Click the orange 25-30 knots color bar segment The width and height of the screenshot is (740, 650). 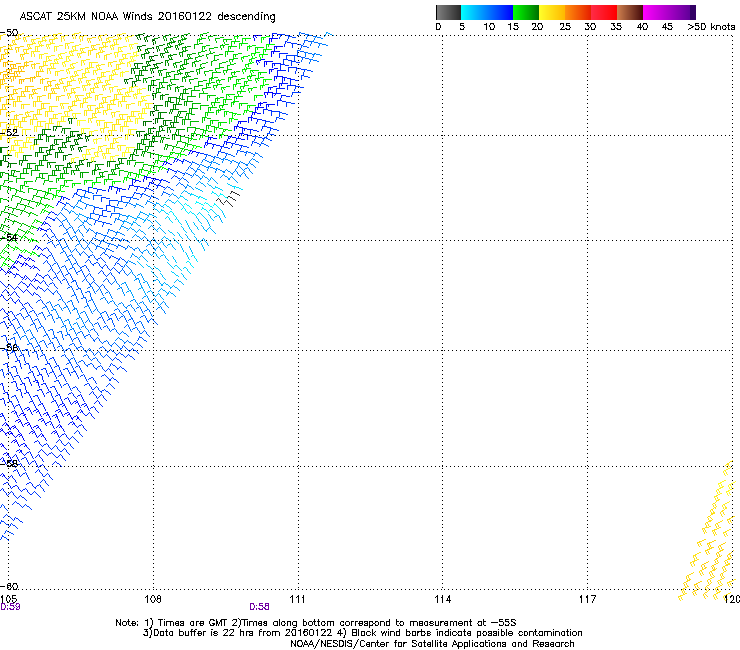[578, 12]
